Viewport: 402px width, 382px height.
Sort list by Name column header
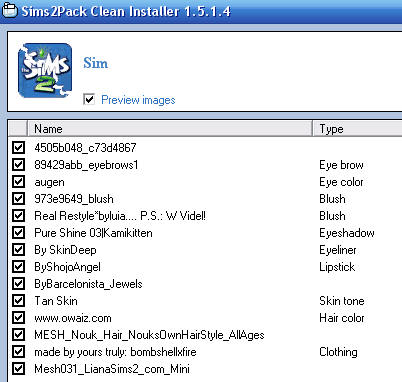pos(170,129)
